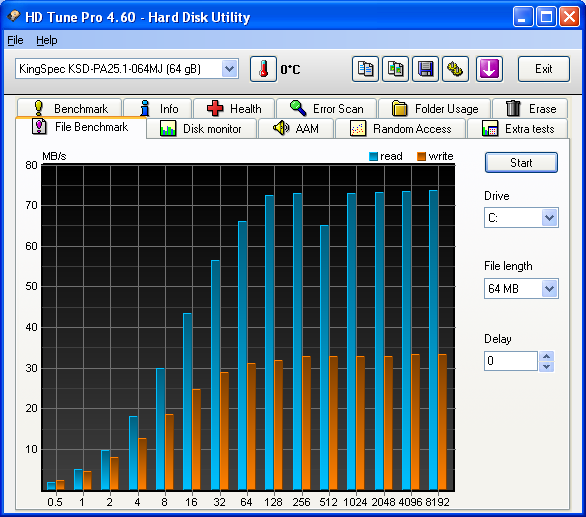Open the Help menu
The image size is (586, 517).
[47, 40]
